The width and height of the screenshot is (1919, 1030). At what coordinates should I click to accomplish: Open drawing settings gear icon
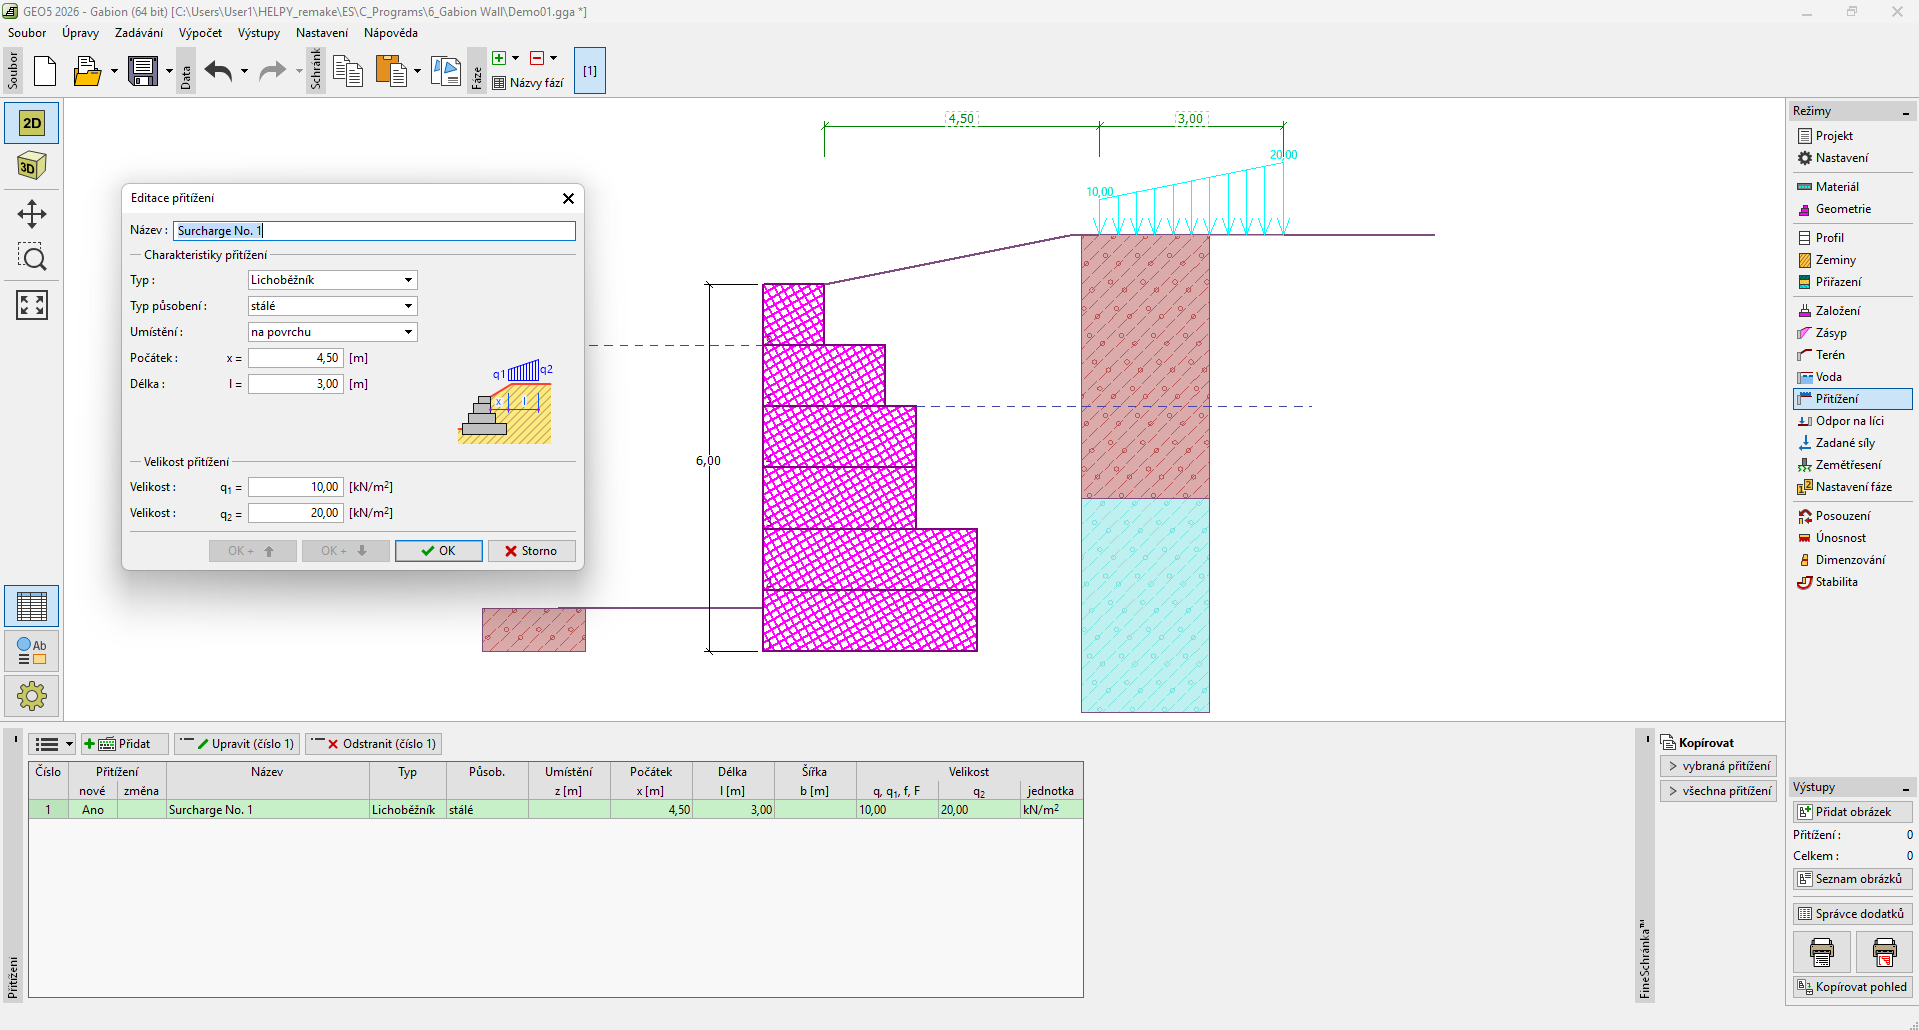point(32,695)
